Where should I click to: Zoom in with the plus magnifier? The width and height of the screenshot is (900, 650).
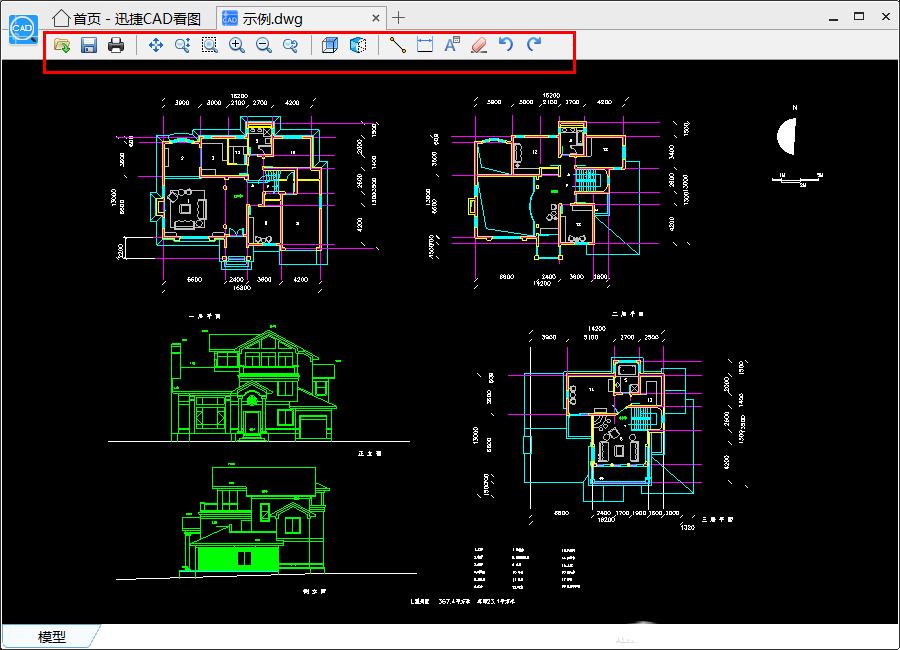[236, 45]
